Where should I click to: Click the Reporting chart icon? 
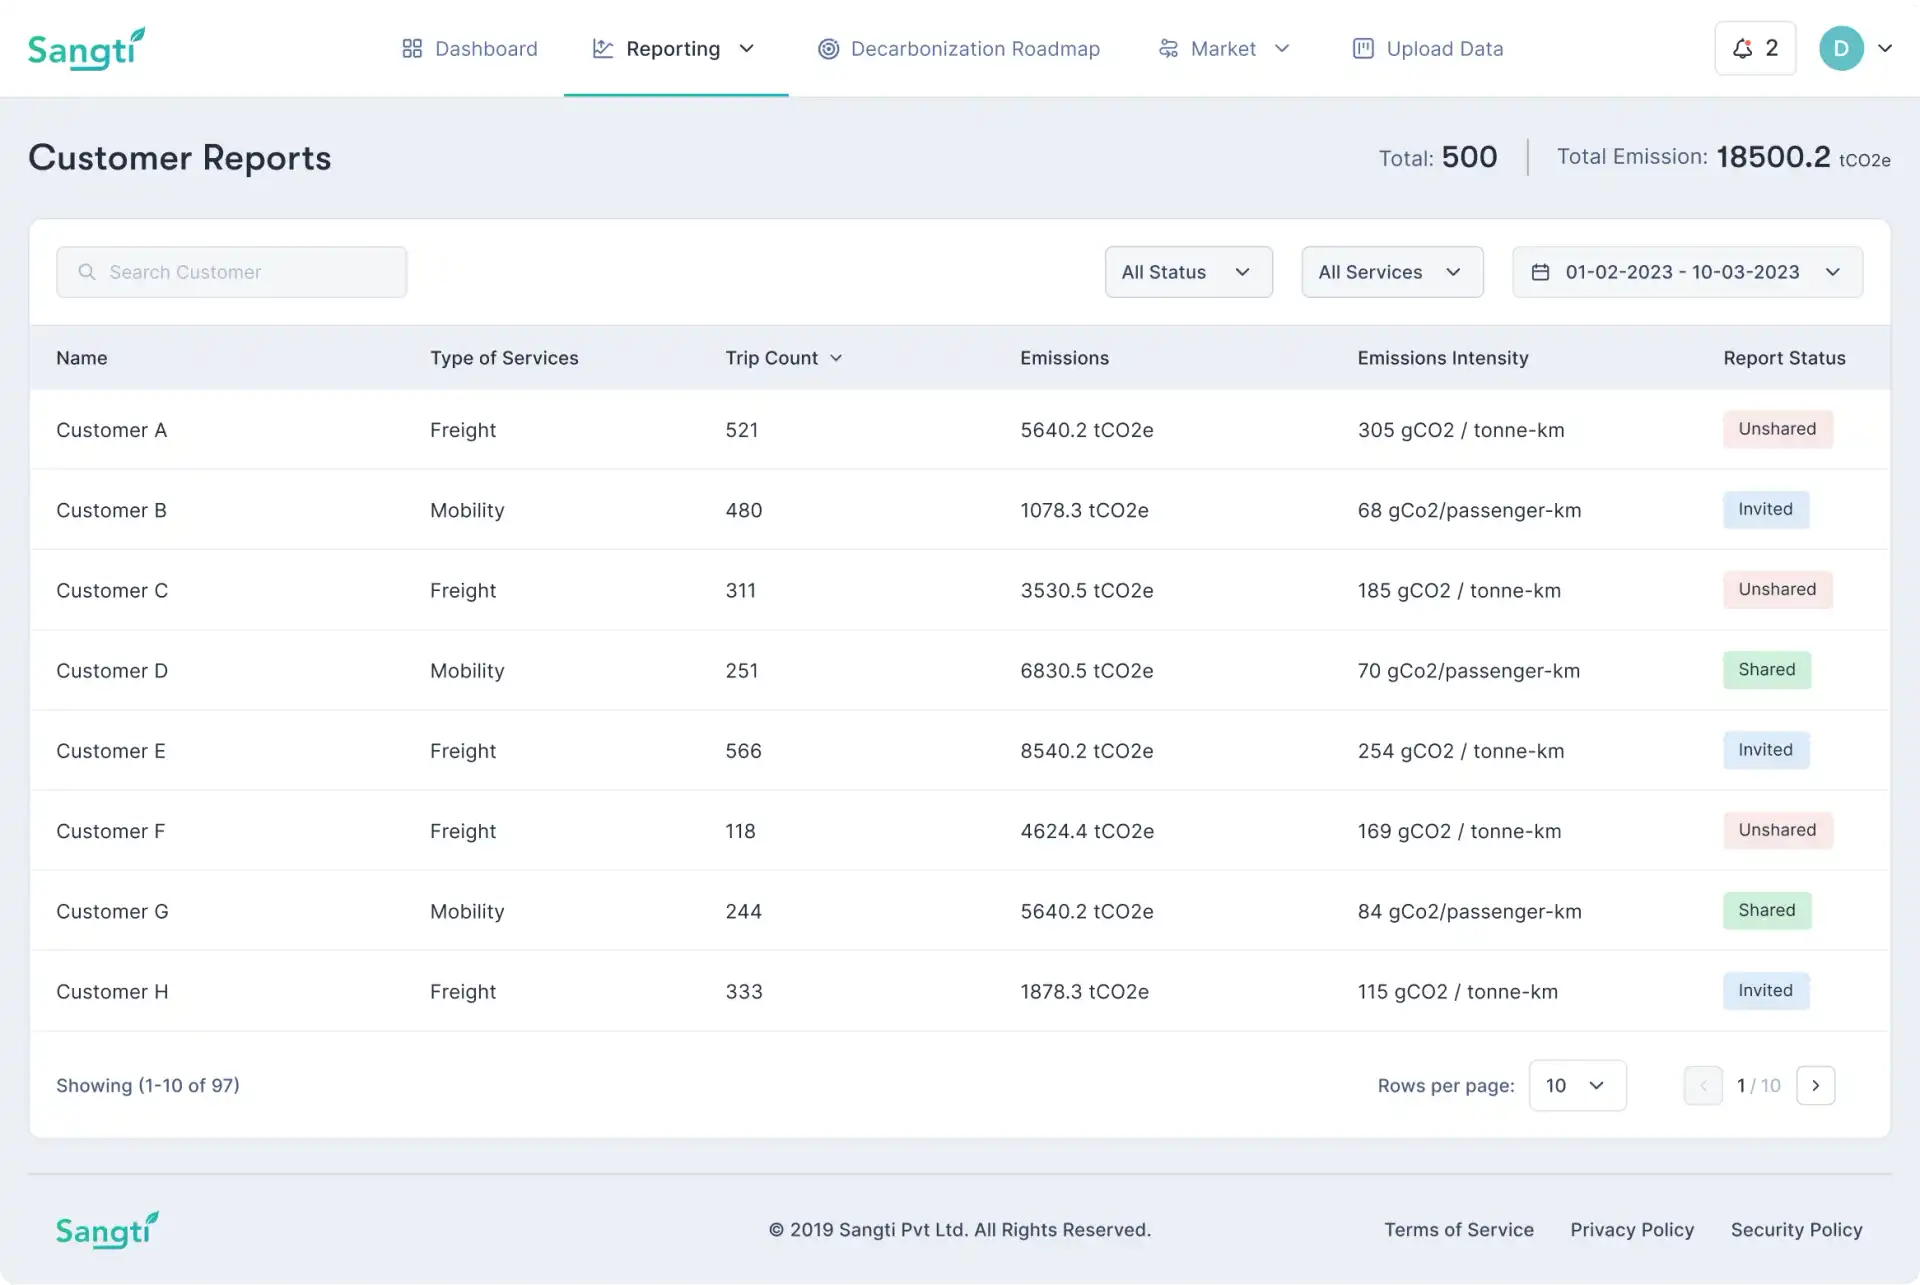click(x=603, y=48)
